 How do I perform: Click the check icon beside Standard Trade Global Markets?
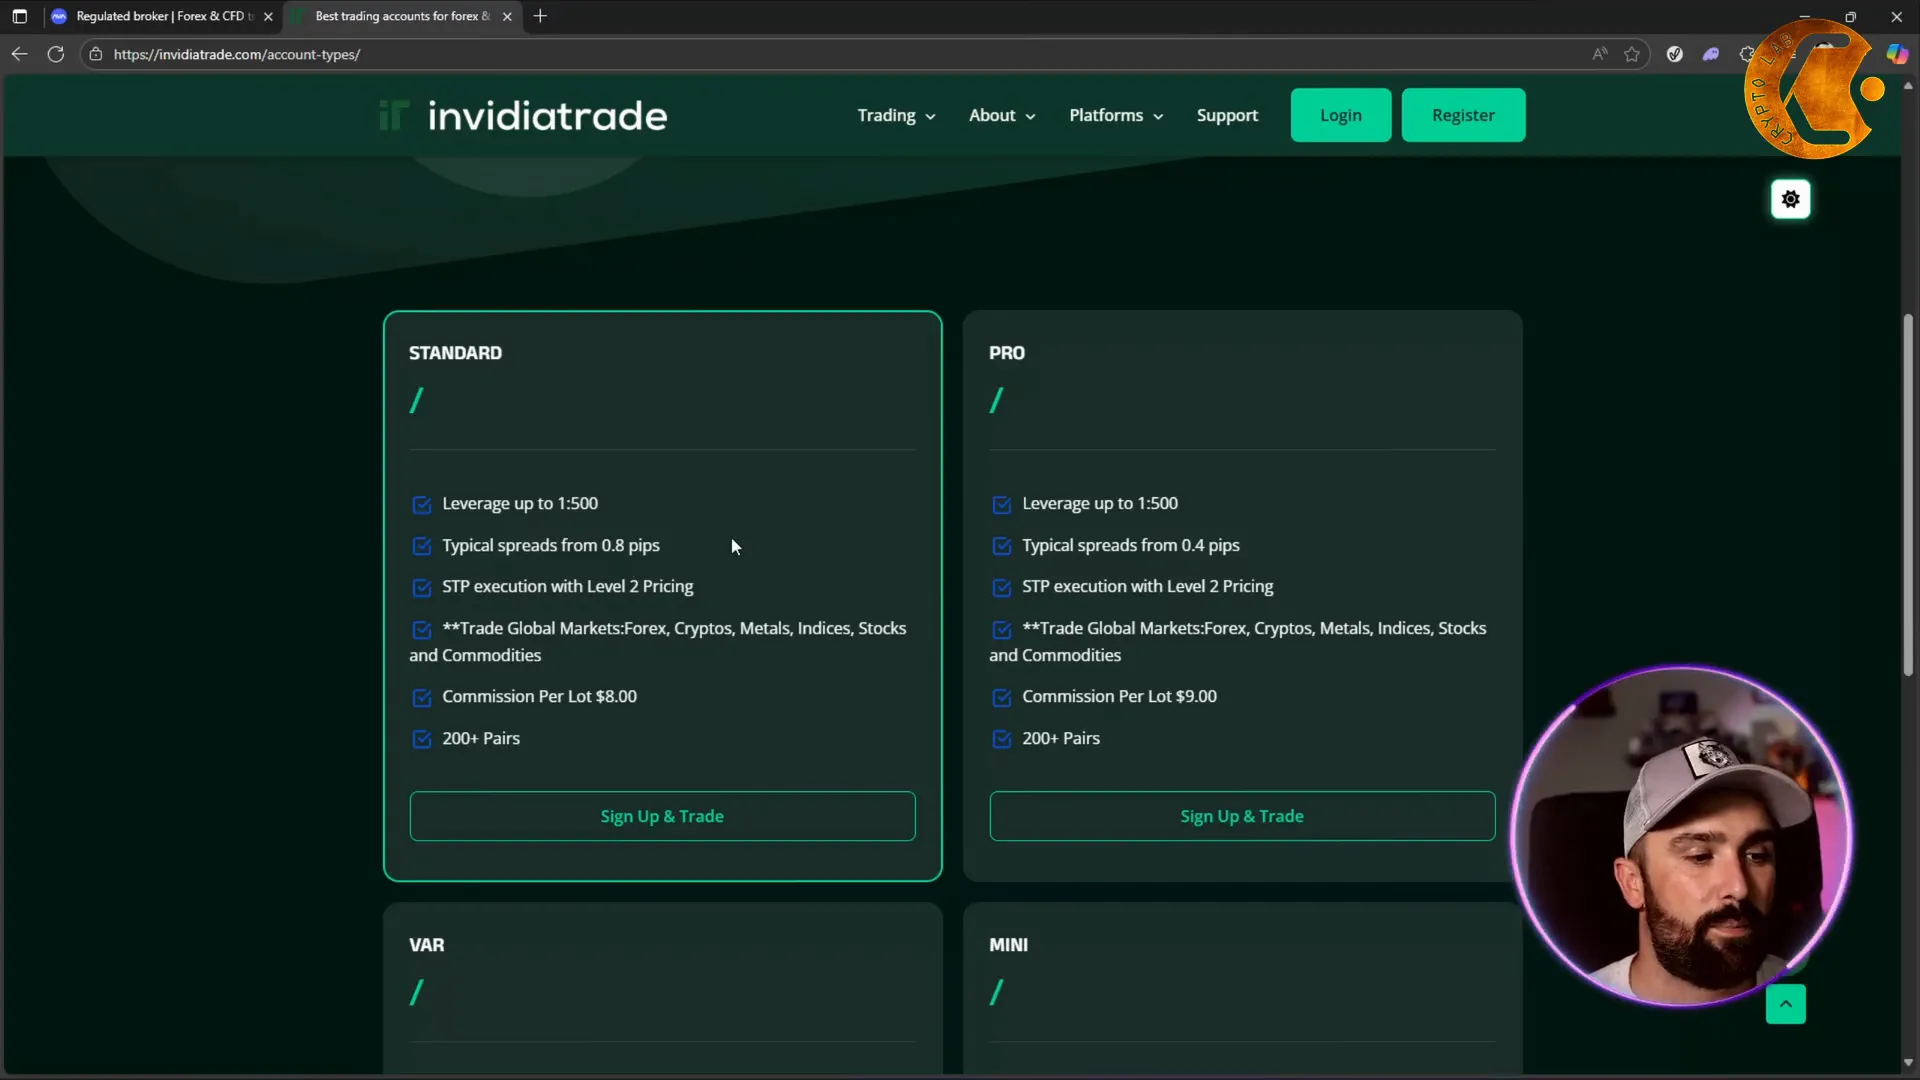(422, 629)
